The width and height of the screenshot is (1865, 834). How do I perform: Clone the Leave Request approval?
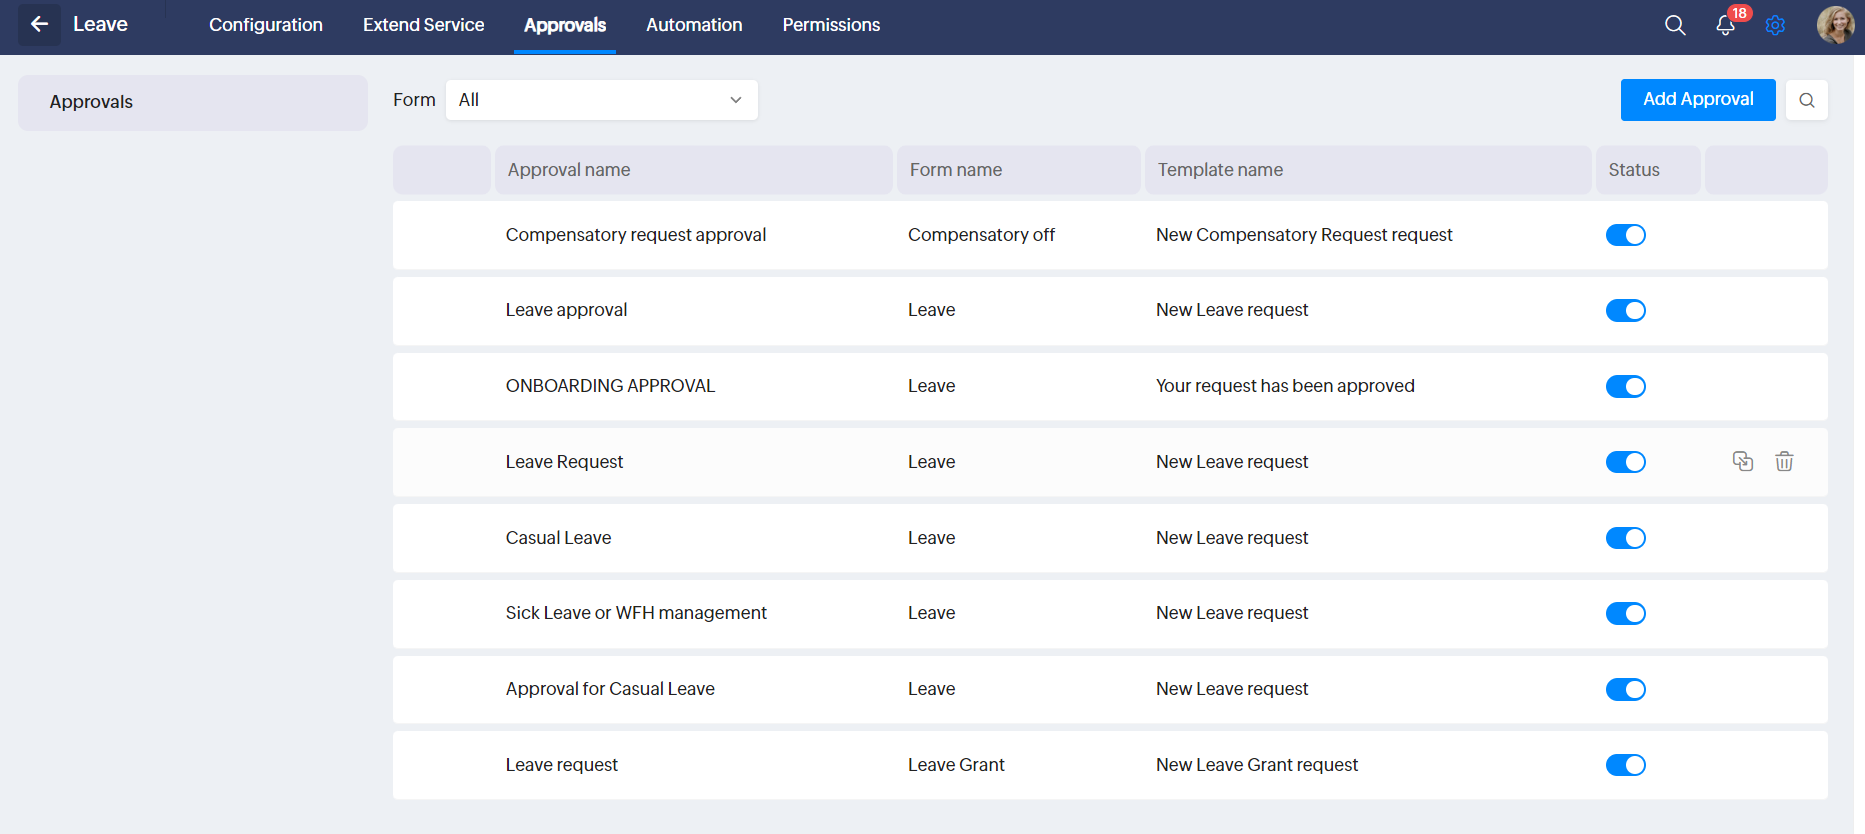click(1743, 461)
